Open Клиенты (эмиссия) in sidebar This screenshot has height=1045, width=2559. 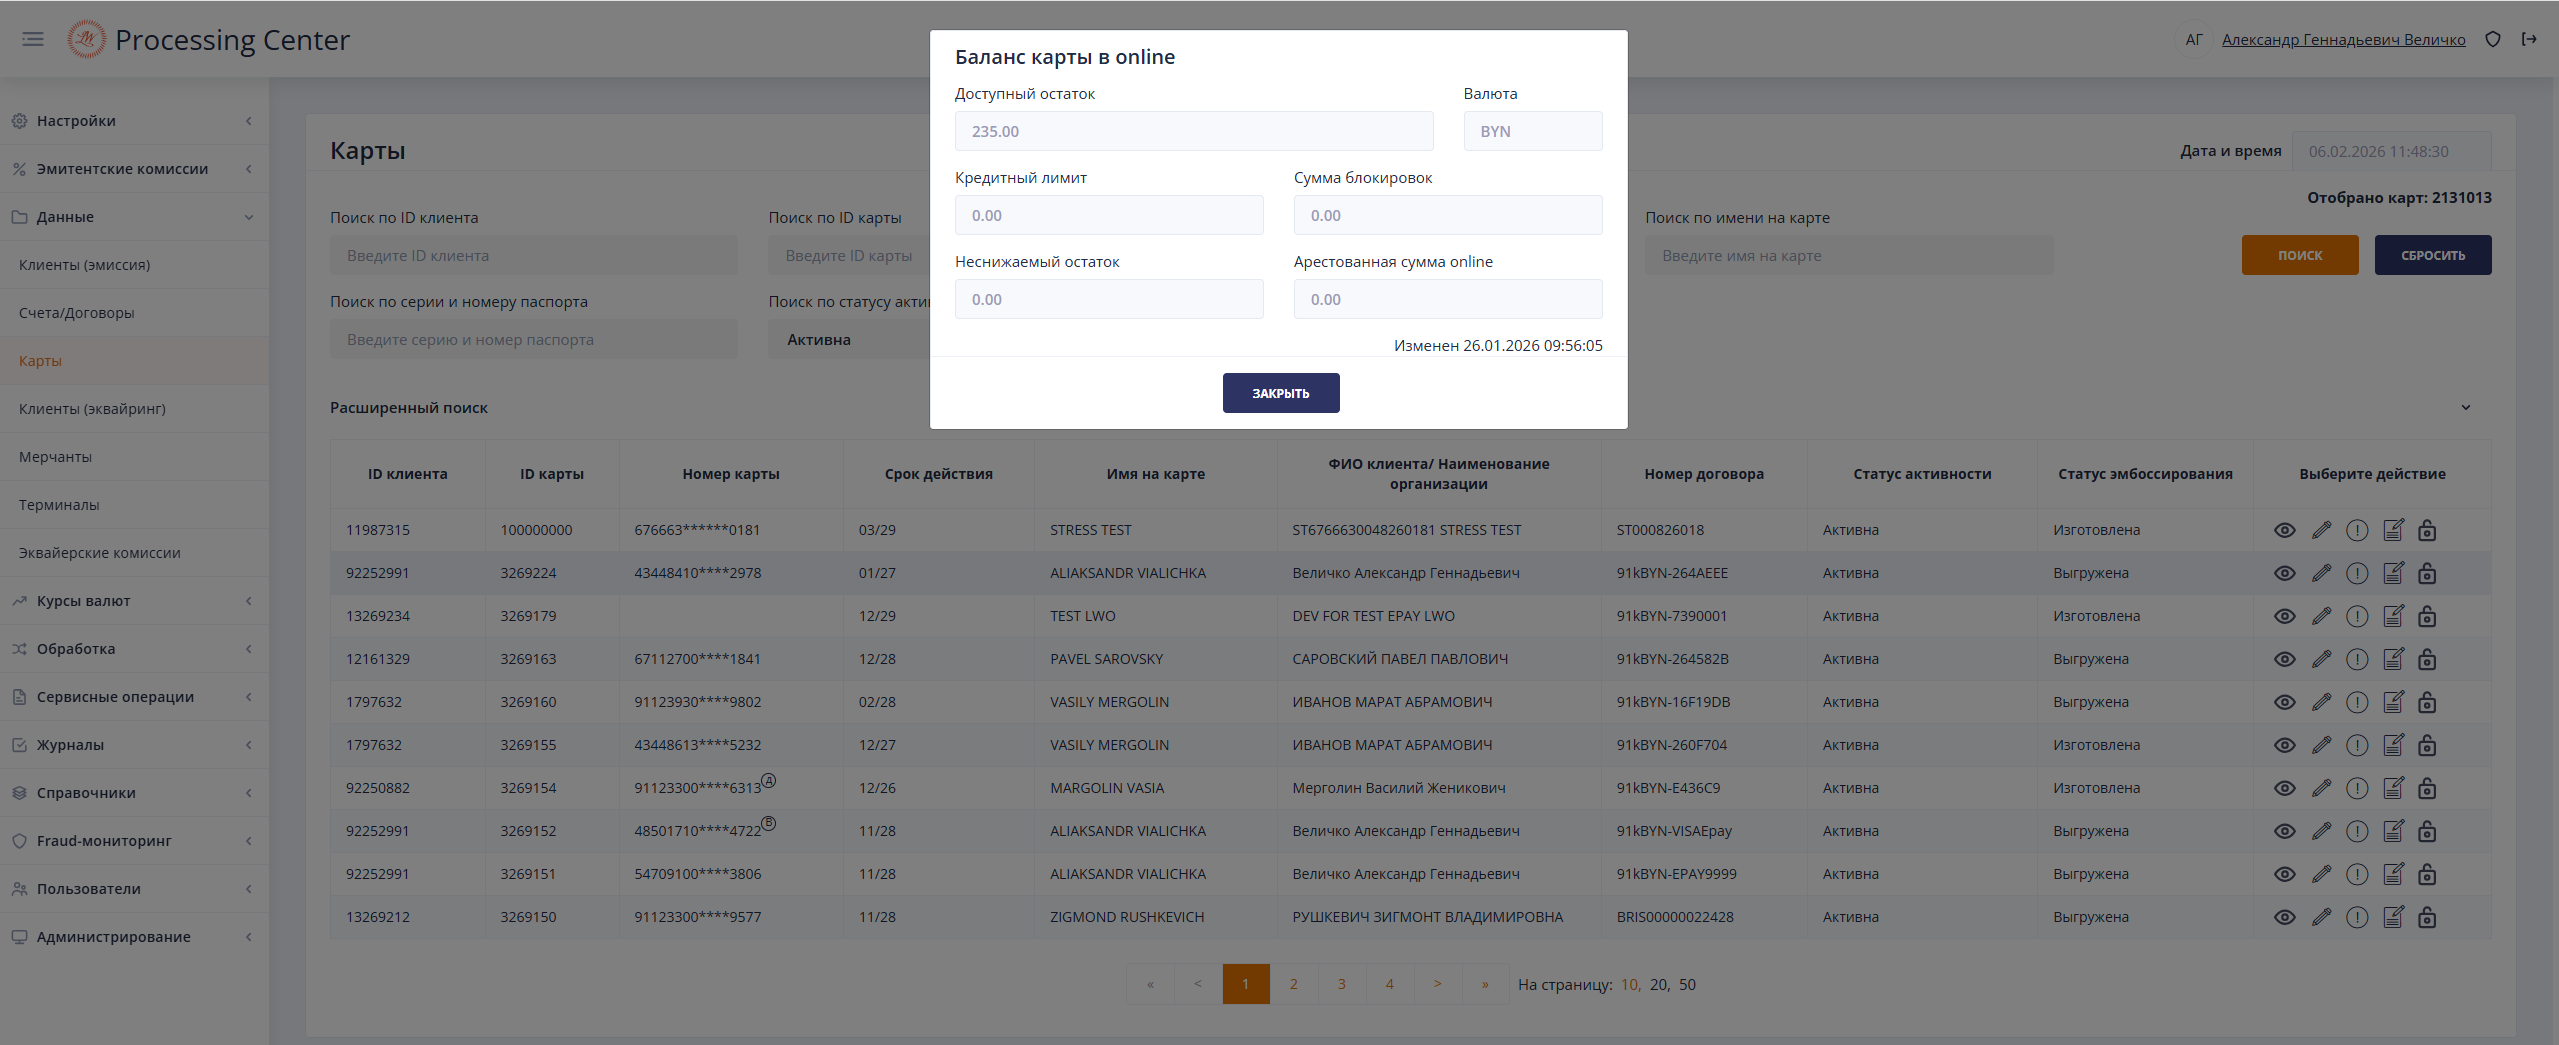click(x=85, y=265)
